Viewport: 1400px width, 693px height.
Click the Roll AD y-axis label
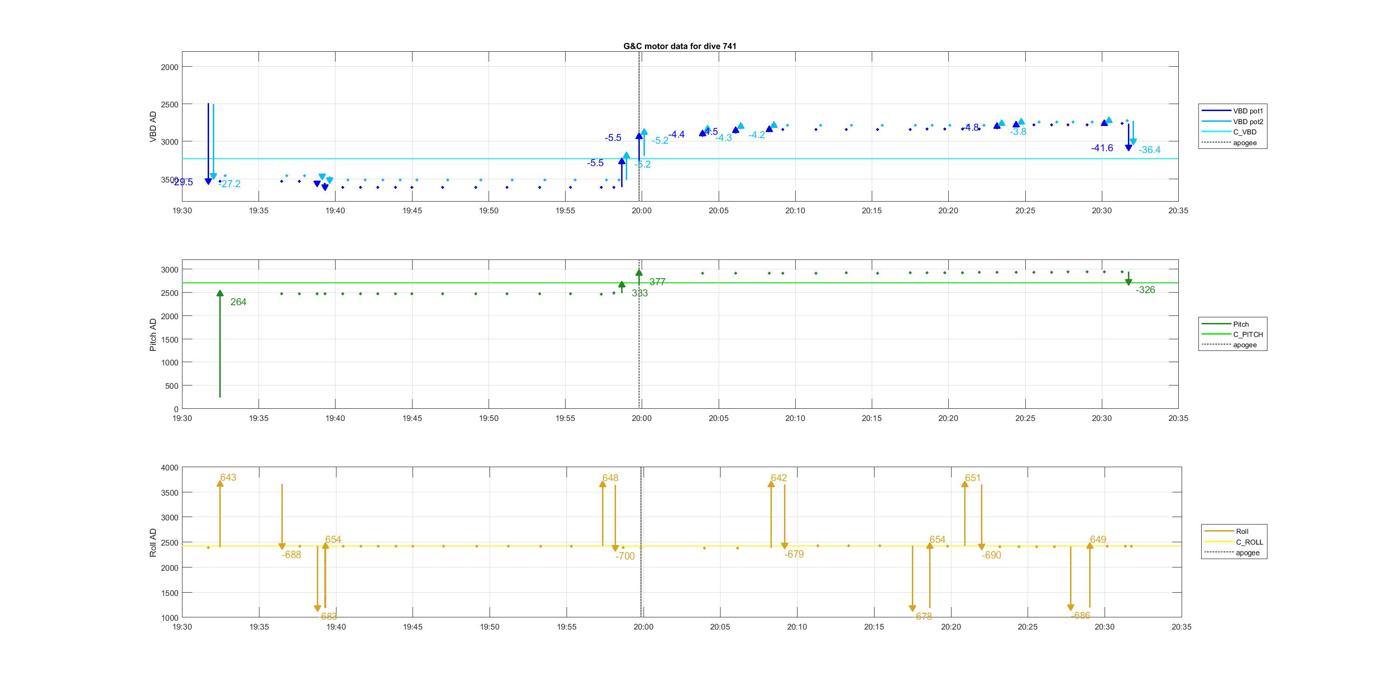pos(154,542)
